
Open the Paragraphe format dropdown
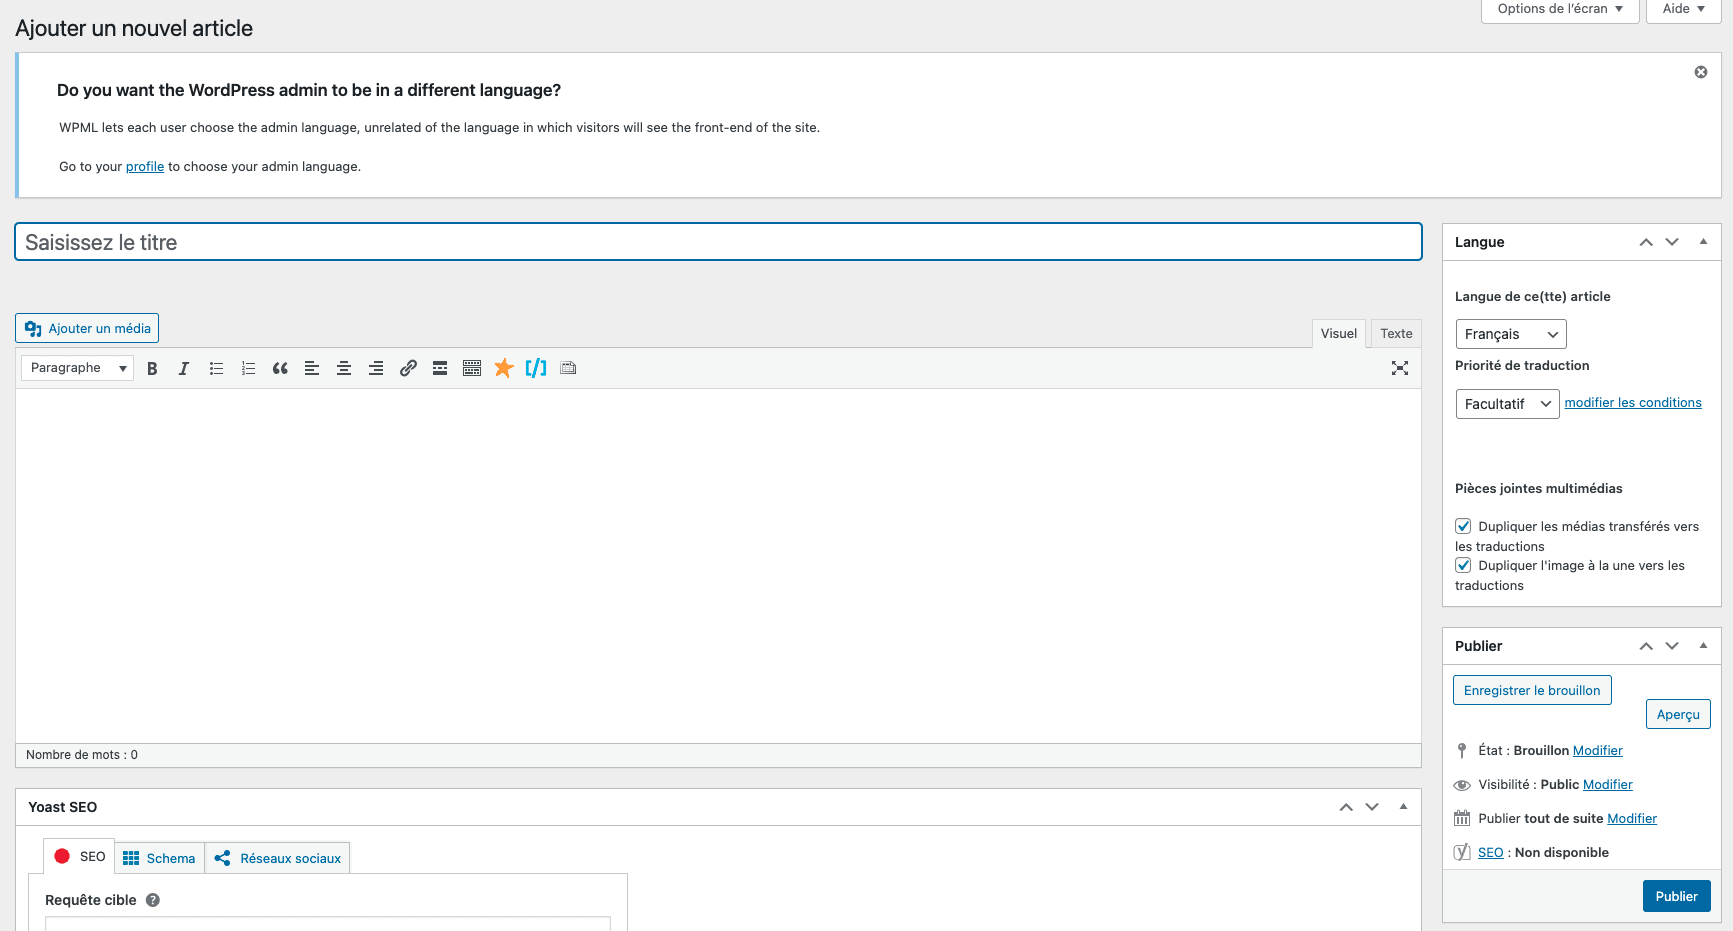click(77, 368)
